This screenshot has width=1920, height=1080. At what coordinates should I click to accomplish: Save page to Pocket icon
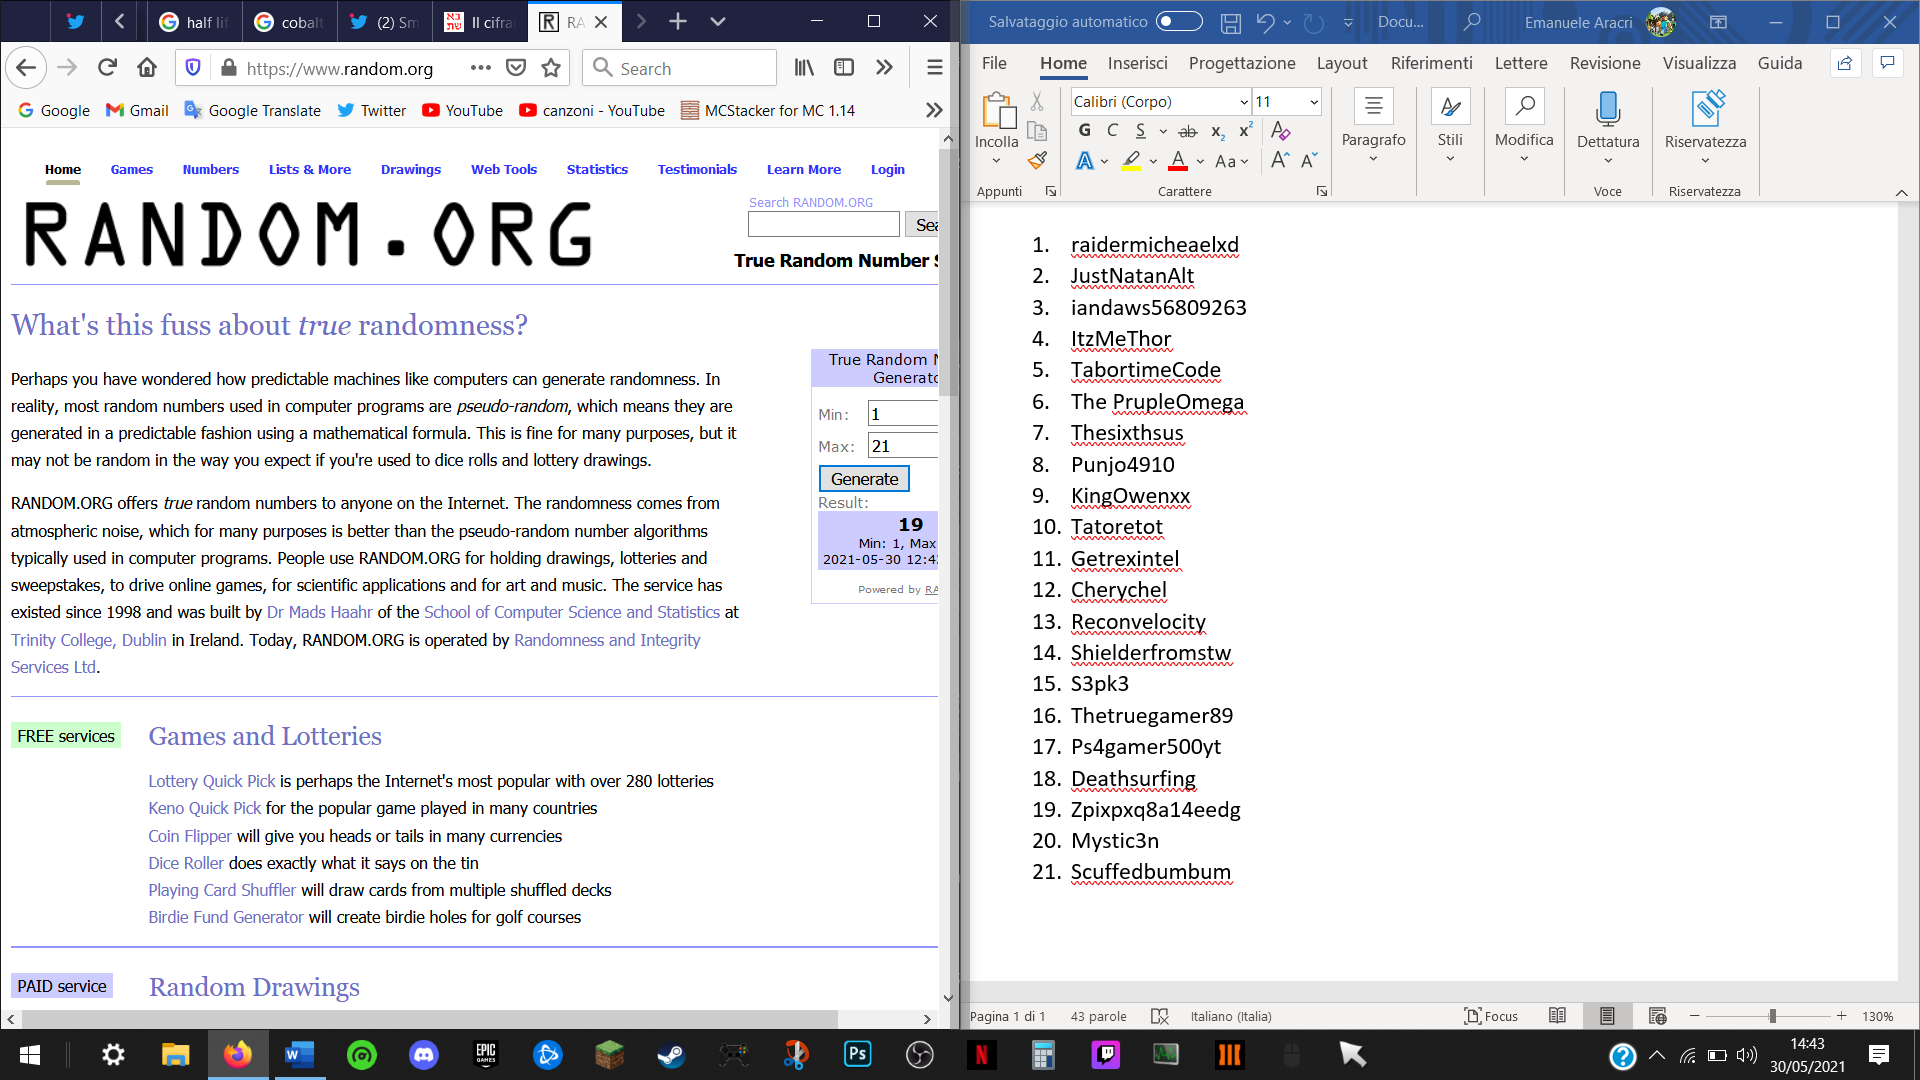pyautogui.click(x=516, y=68)
